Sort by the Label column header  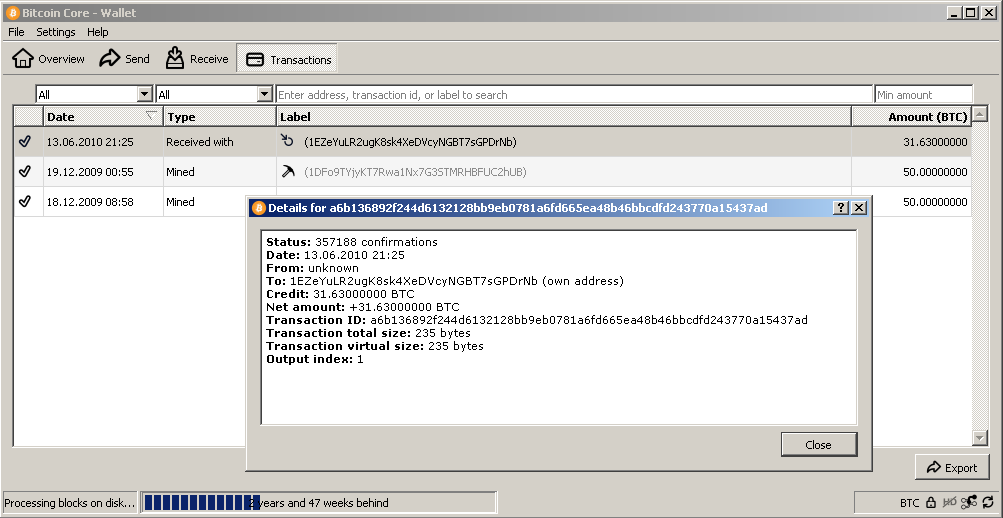tap(564, 116)
